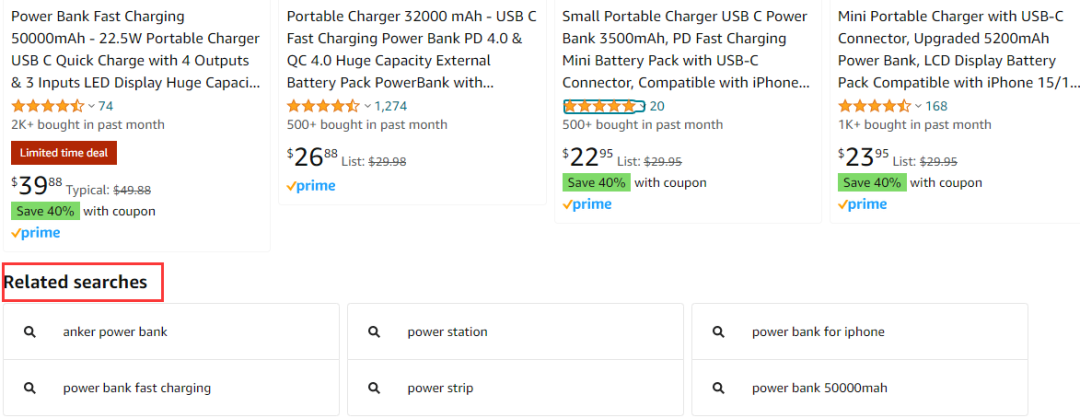
Task: Click magnifier icon beside power bank fast charging
Action: [30, 388]
